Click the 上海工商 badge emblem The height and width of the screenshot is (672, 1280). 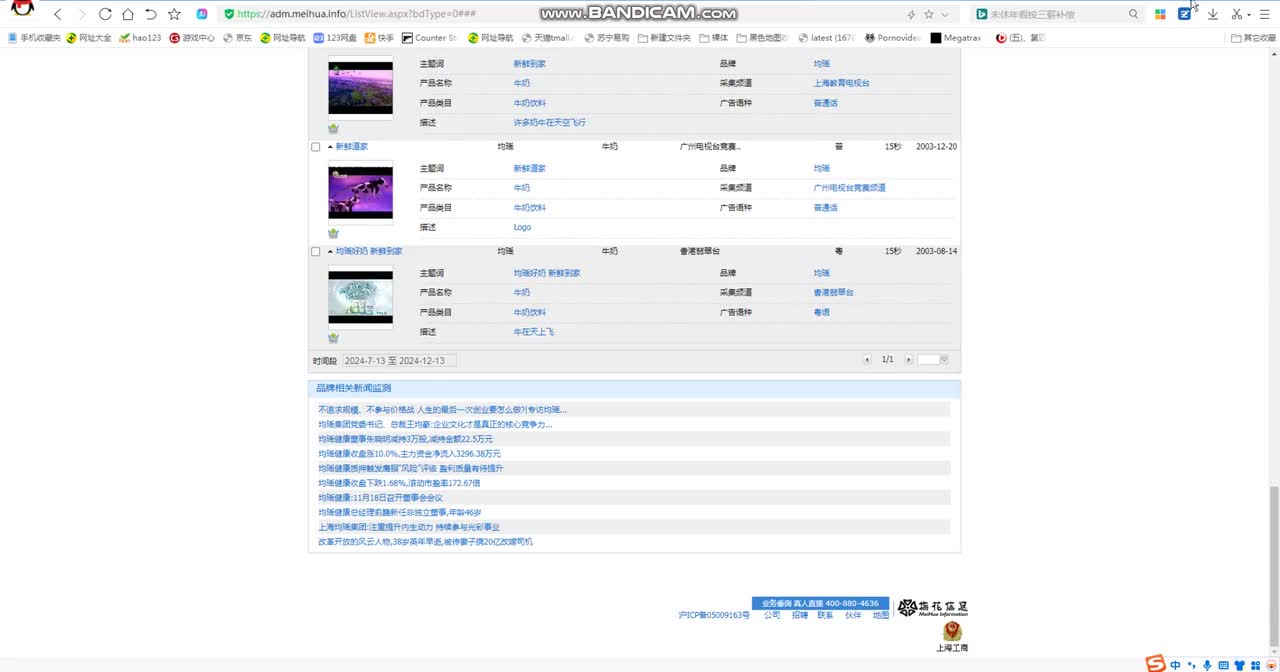(x=952, y=630)
